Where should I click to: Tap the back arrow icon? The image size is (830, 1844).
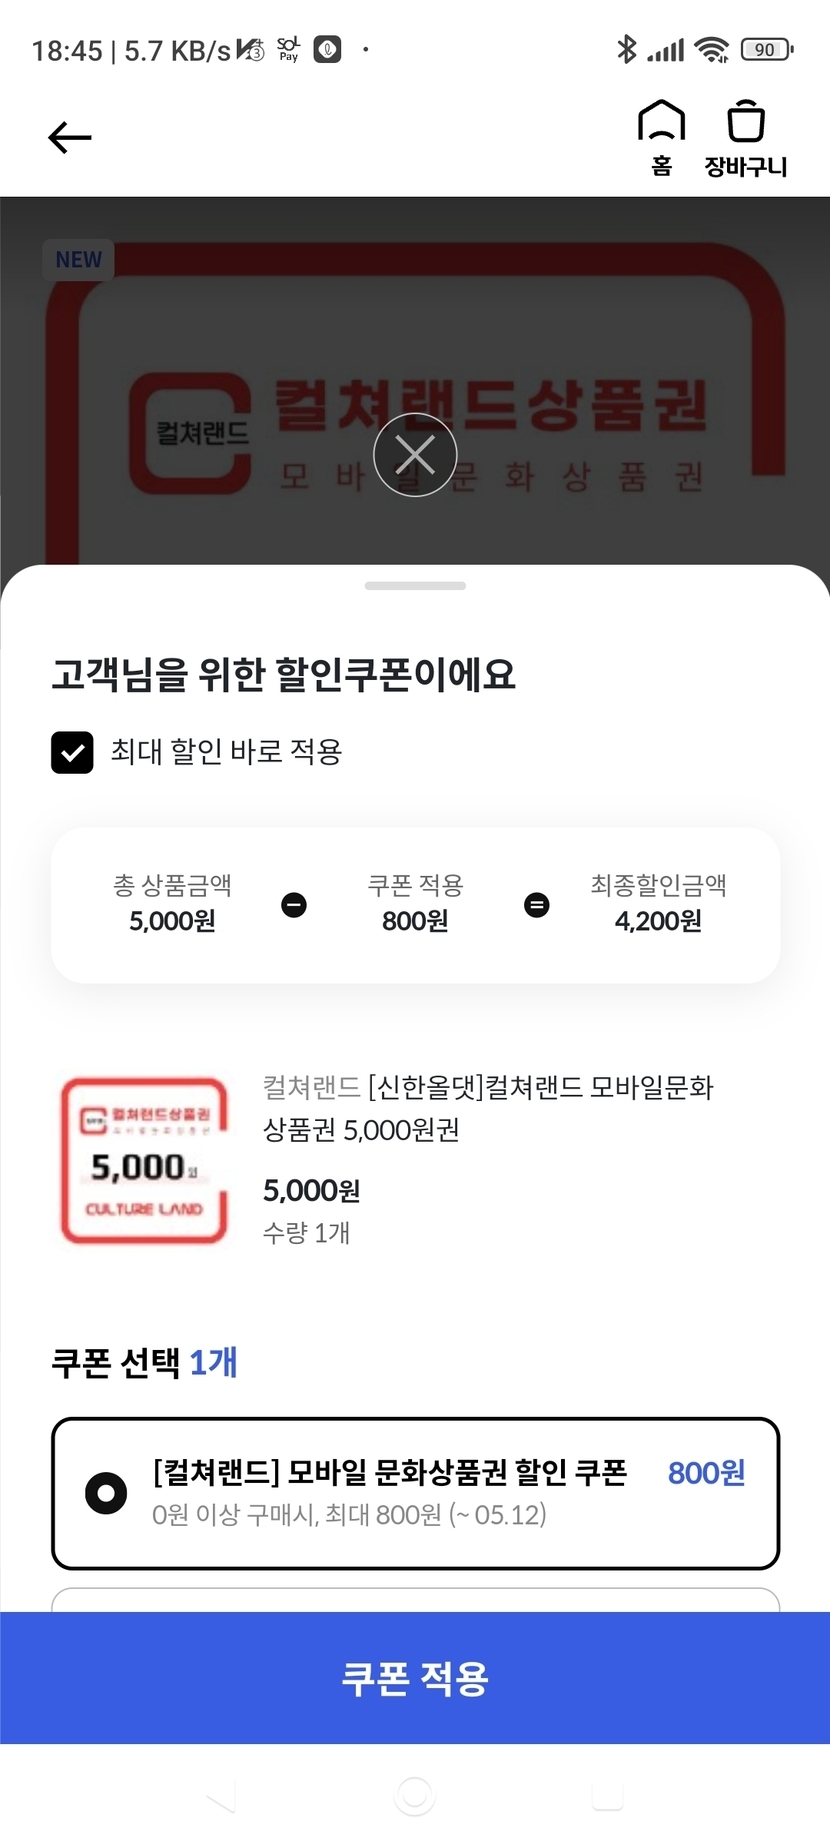pos(70,137)
